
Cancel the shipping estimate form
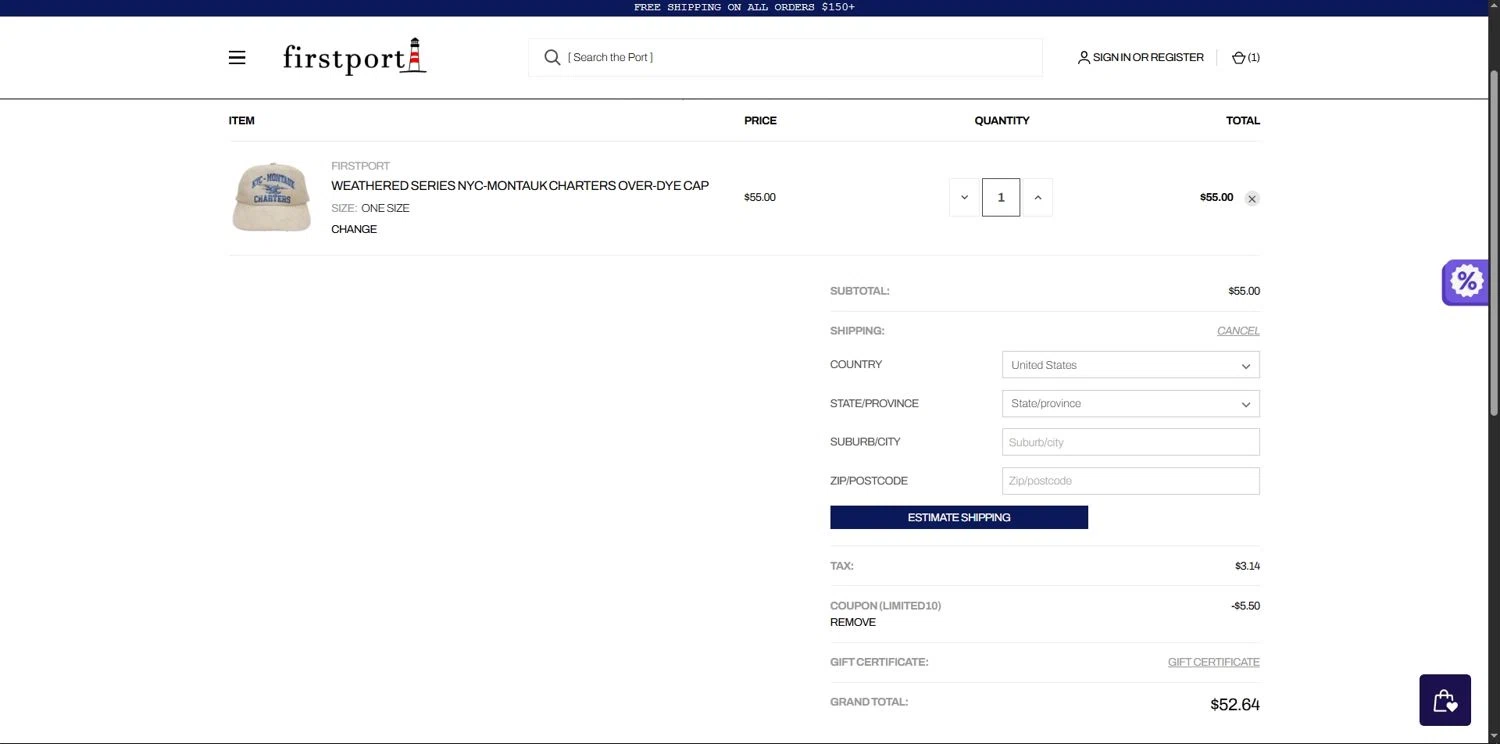(x=1238, y=331)
